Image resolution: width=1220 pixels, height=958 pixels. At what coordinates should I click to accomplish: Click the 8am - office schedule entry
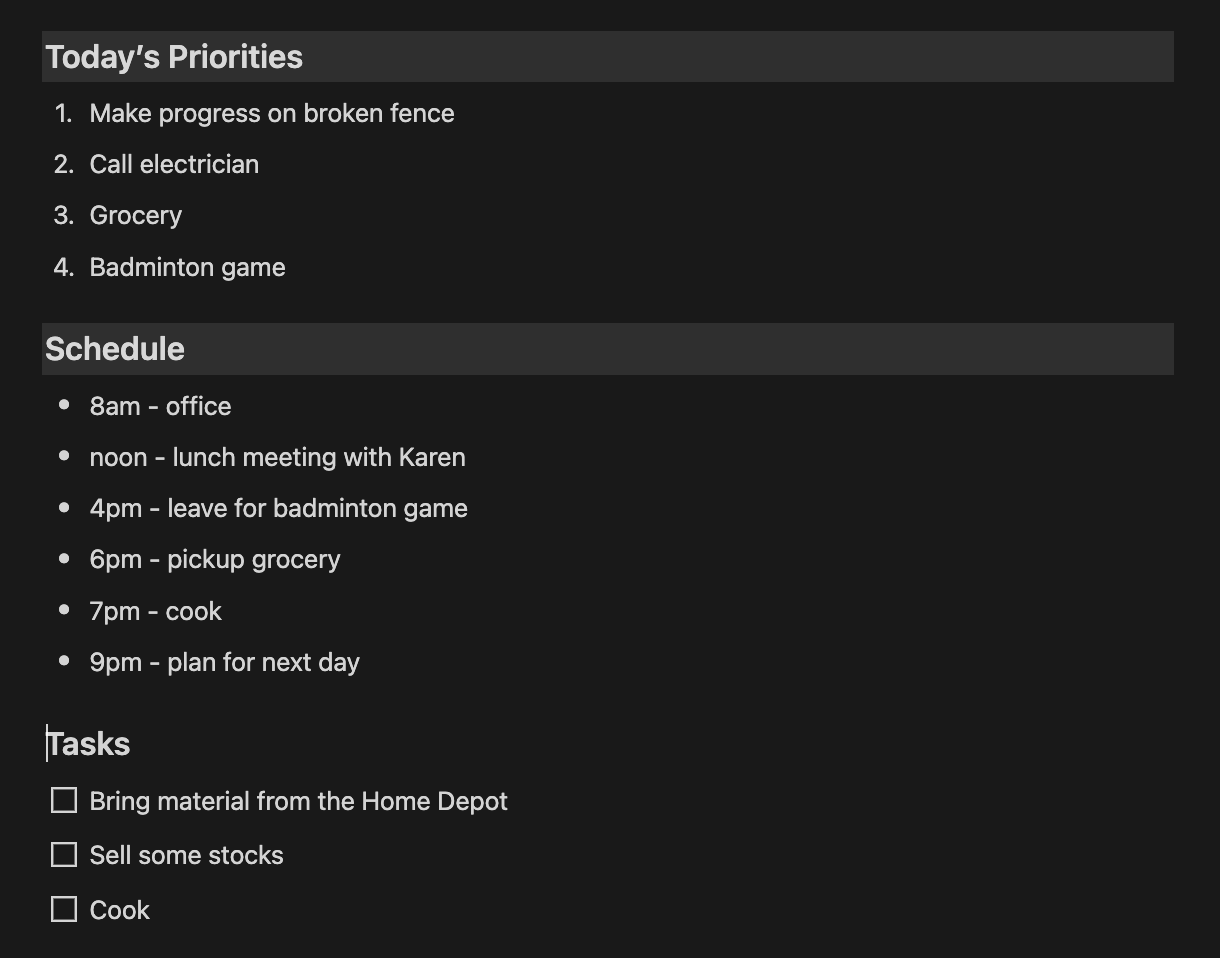pyautogui.click(x=160, y=406)
